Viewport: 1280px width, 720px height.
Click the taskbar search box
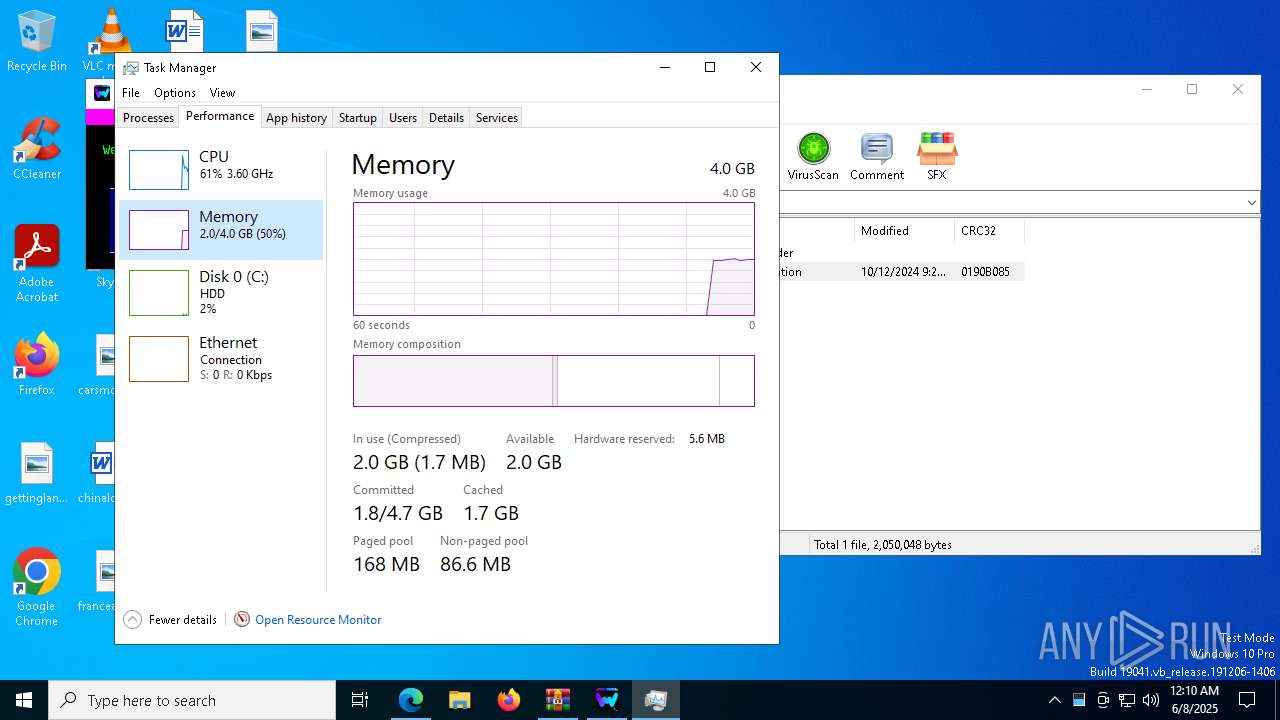pyautogui.click(x=192, y=700)
